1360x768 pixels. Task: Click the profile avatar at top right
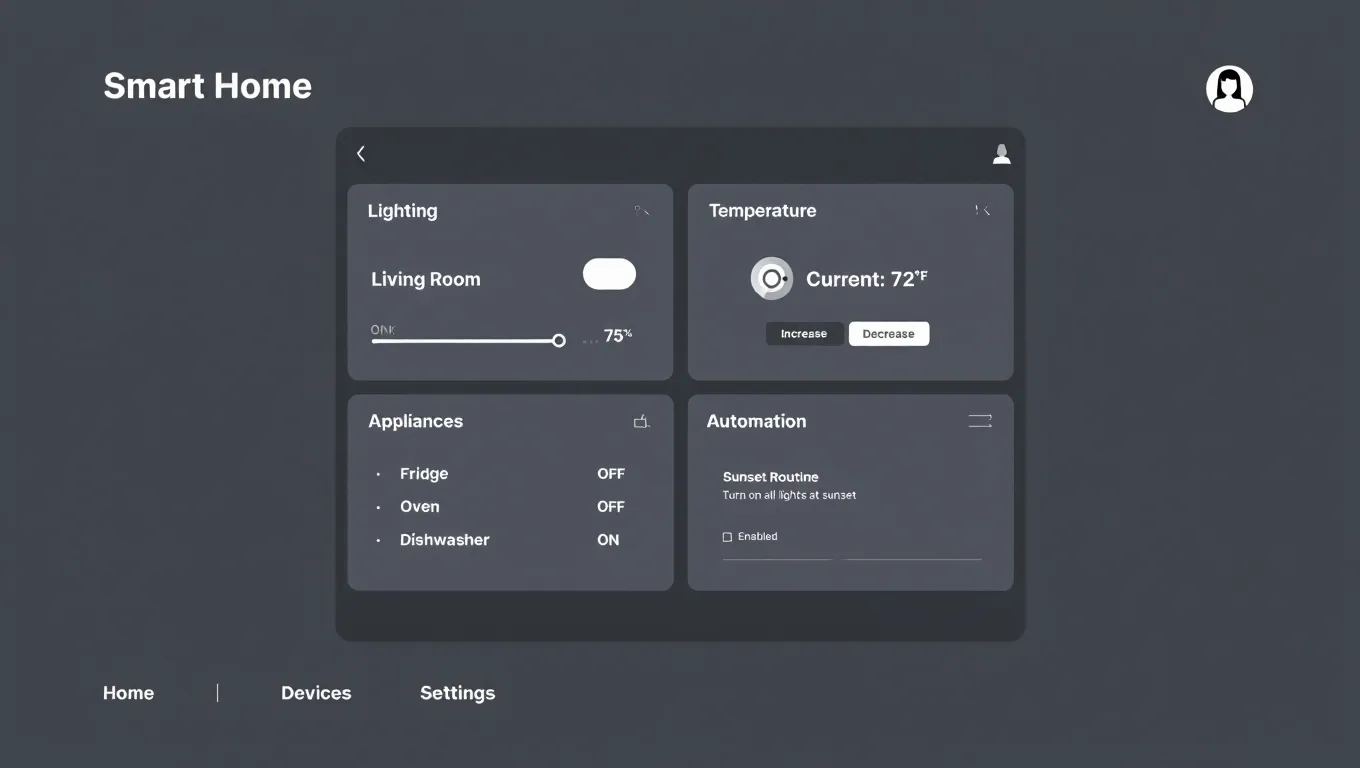tap(1229, 89)
